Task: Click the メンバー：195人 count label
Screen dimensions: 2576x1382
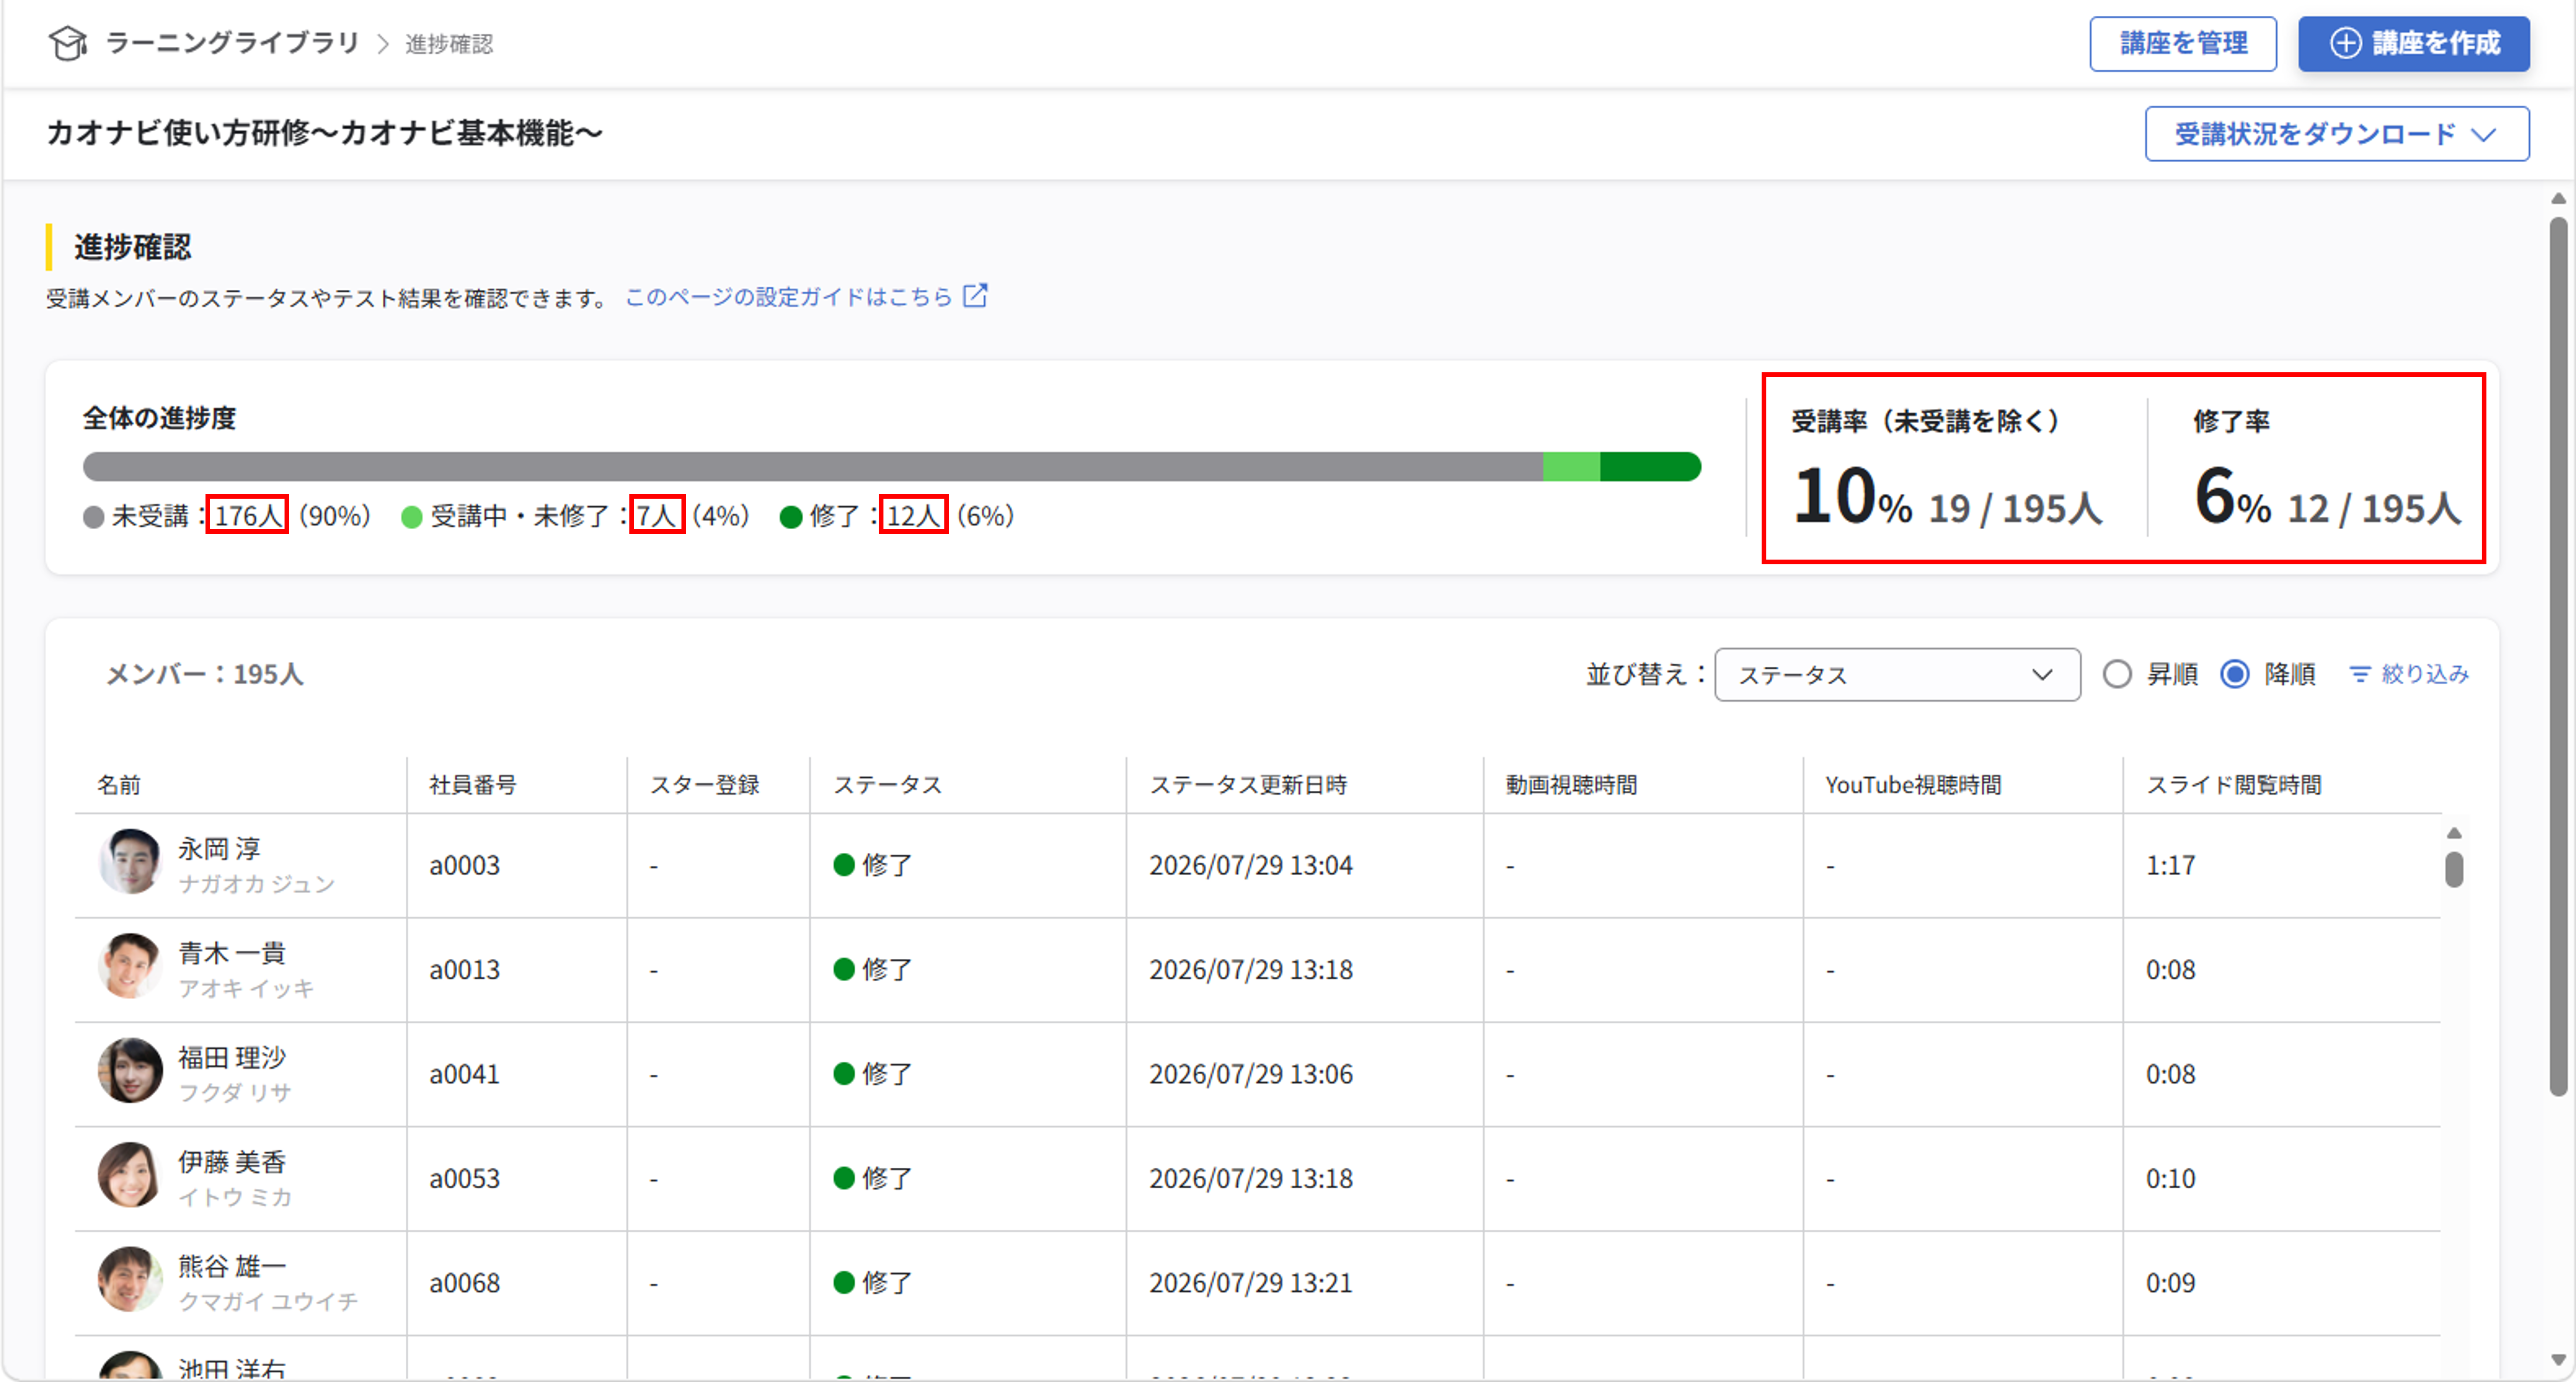Action: click(x=205, y=675)
